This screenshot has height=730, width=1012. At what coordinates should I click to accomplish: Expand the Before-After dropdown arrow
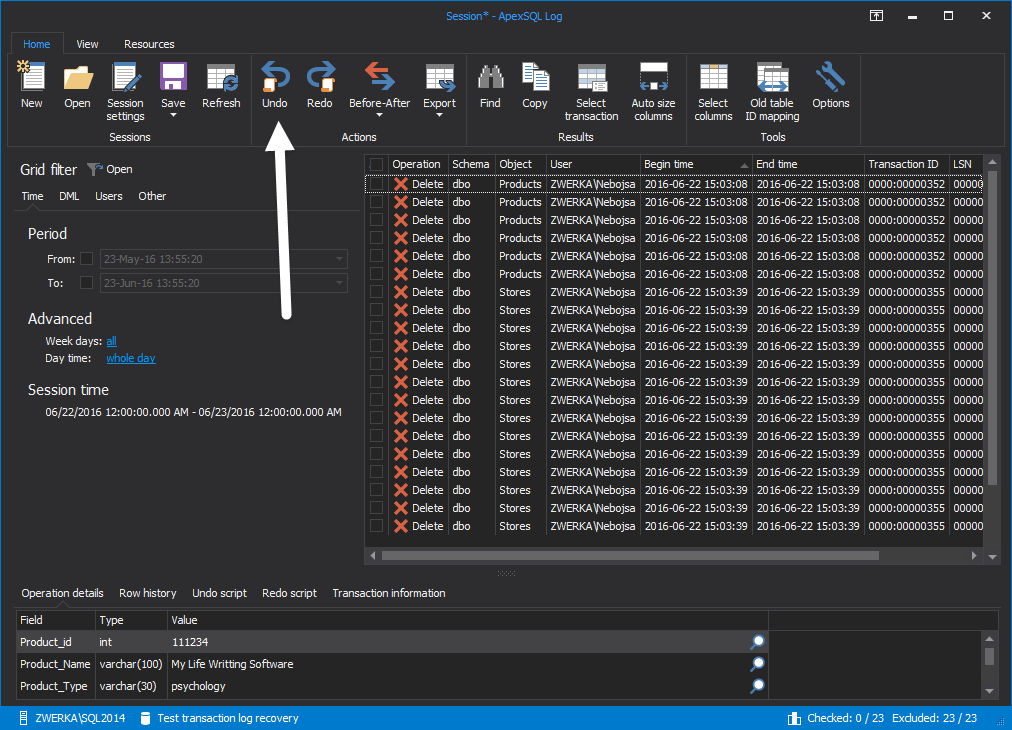380,116
